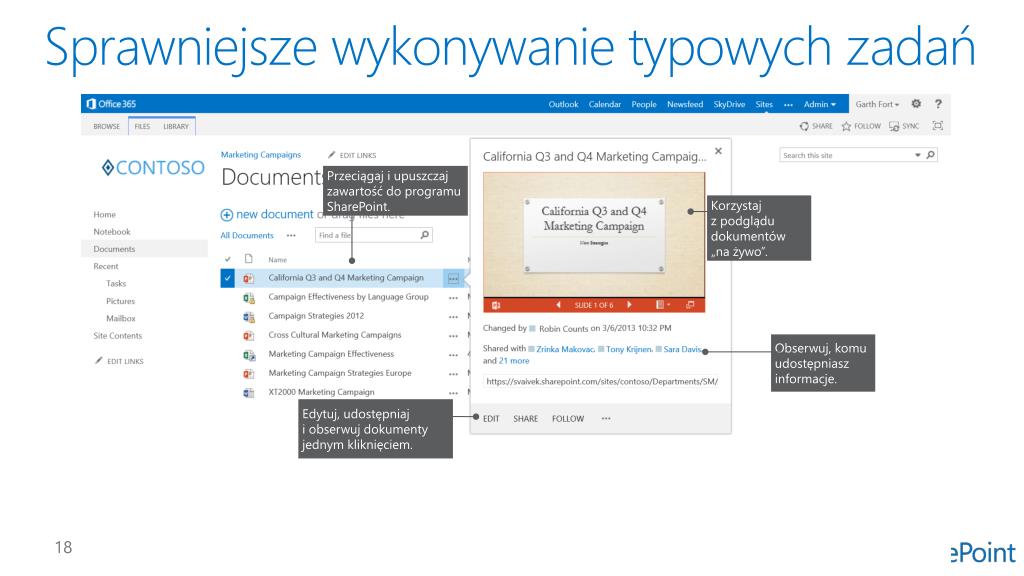Click Excel icon of Campaign Effectiveness by Language

tap(248, 297)
